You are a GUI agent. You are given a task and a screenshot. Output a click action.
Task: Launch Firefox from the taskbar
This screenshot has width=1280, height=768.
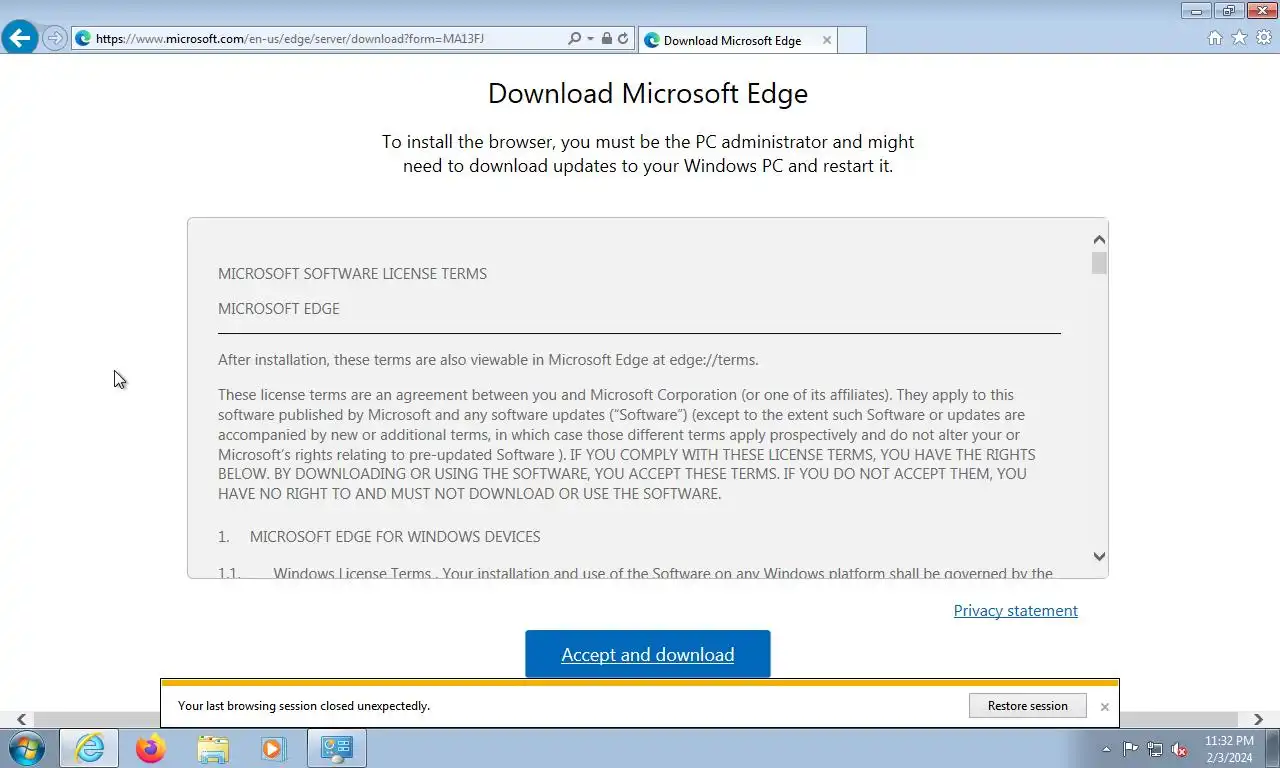[x=151, y=748]
